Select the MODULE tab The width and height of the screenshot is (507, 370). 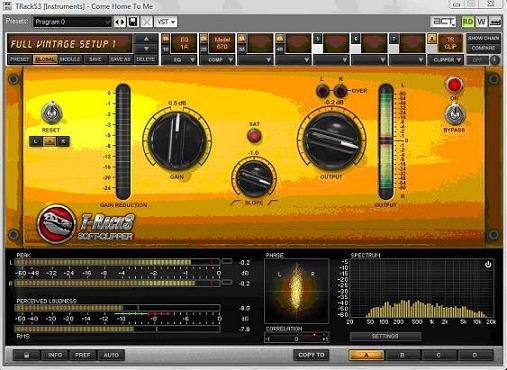[x=70, y=59]
